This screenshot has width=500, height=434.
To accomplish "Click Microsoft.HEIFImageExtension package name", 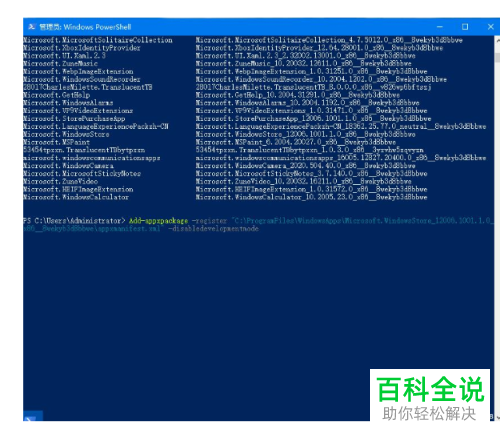I will tap(78, 189).
